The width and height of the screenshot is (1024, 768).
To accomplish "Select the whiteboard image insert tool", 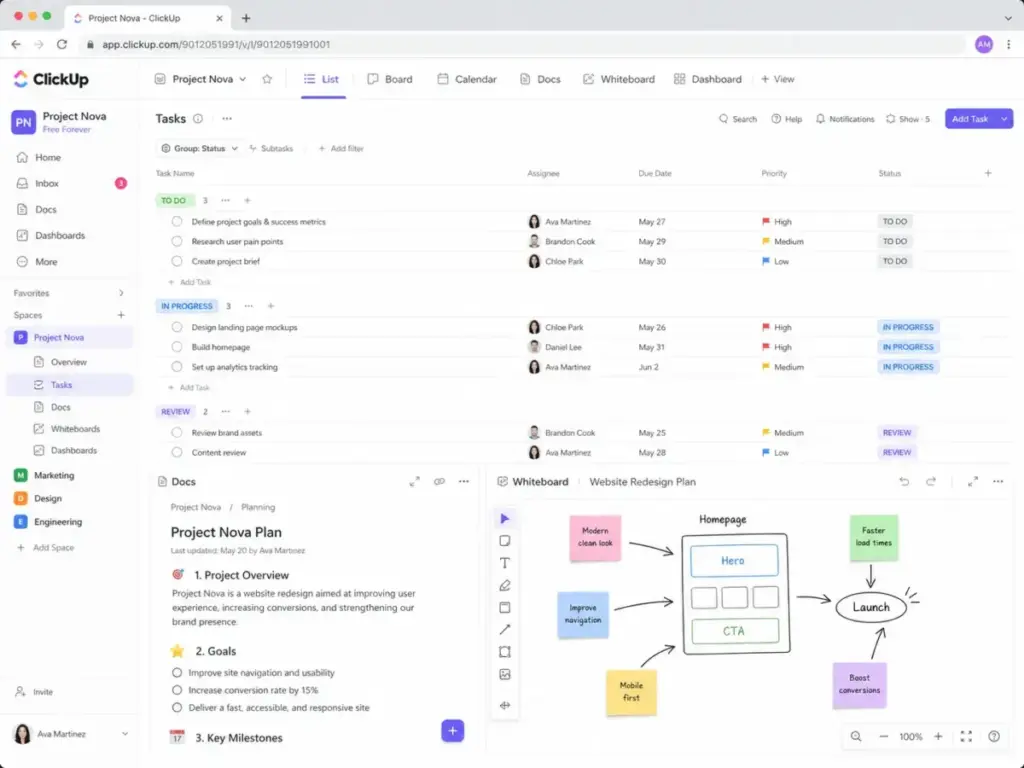I will [504, 674].
